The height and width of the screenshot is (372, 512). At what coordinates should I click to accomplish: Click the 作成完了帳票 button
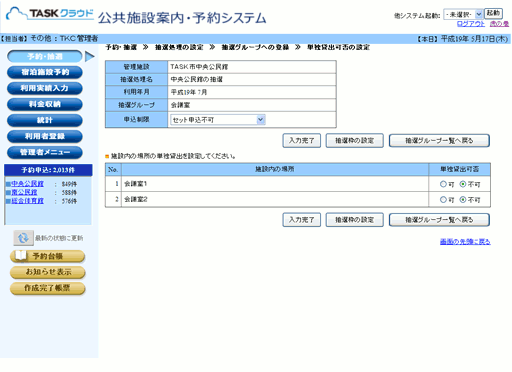tap(48, 288)
